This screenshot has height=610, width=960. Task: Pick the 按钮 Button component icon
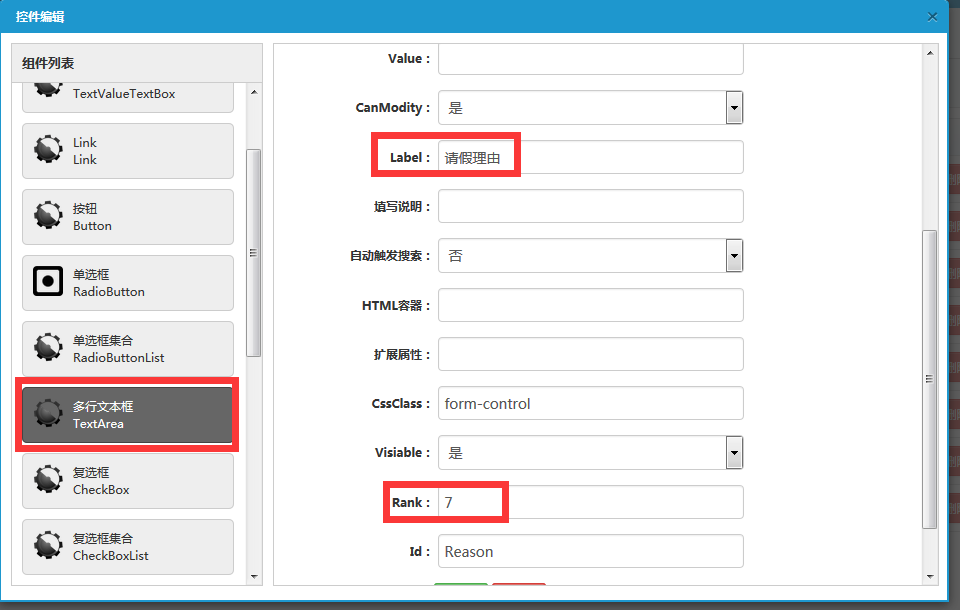48,215
